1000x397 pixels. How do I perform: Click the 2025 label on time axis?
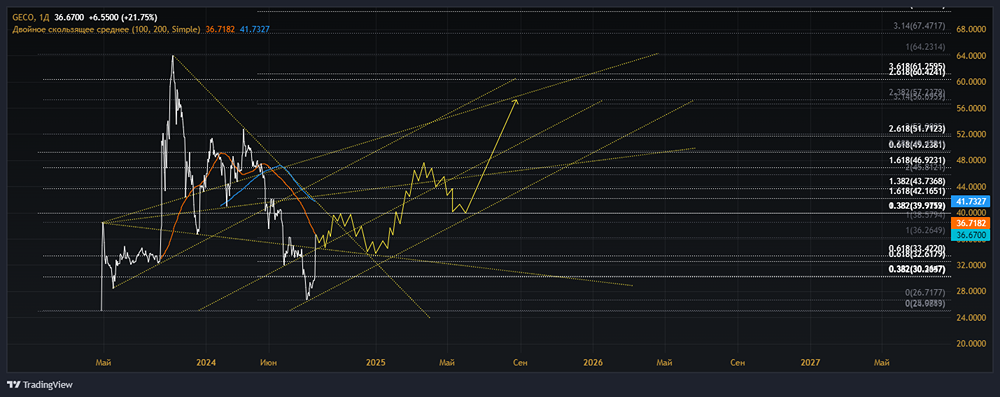click(376, 363)
